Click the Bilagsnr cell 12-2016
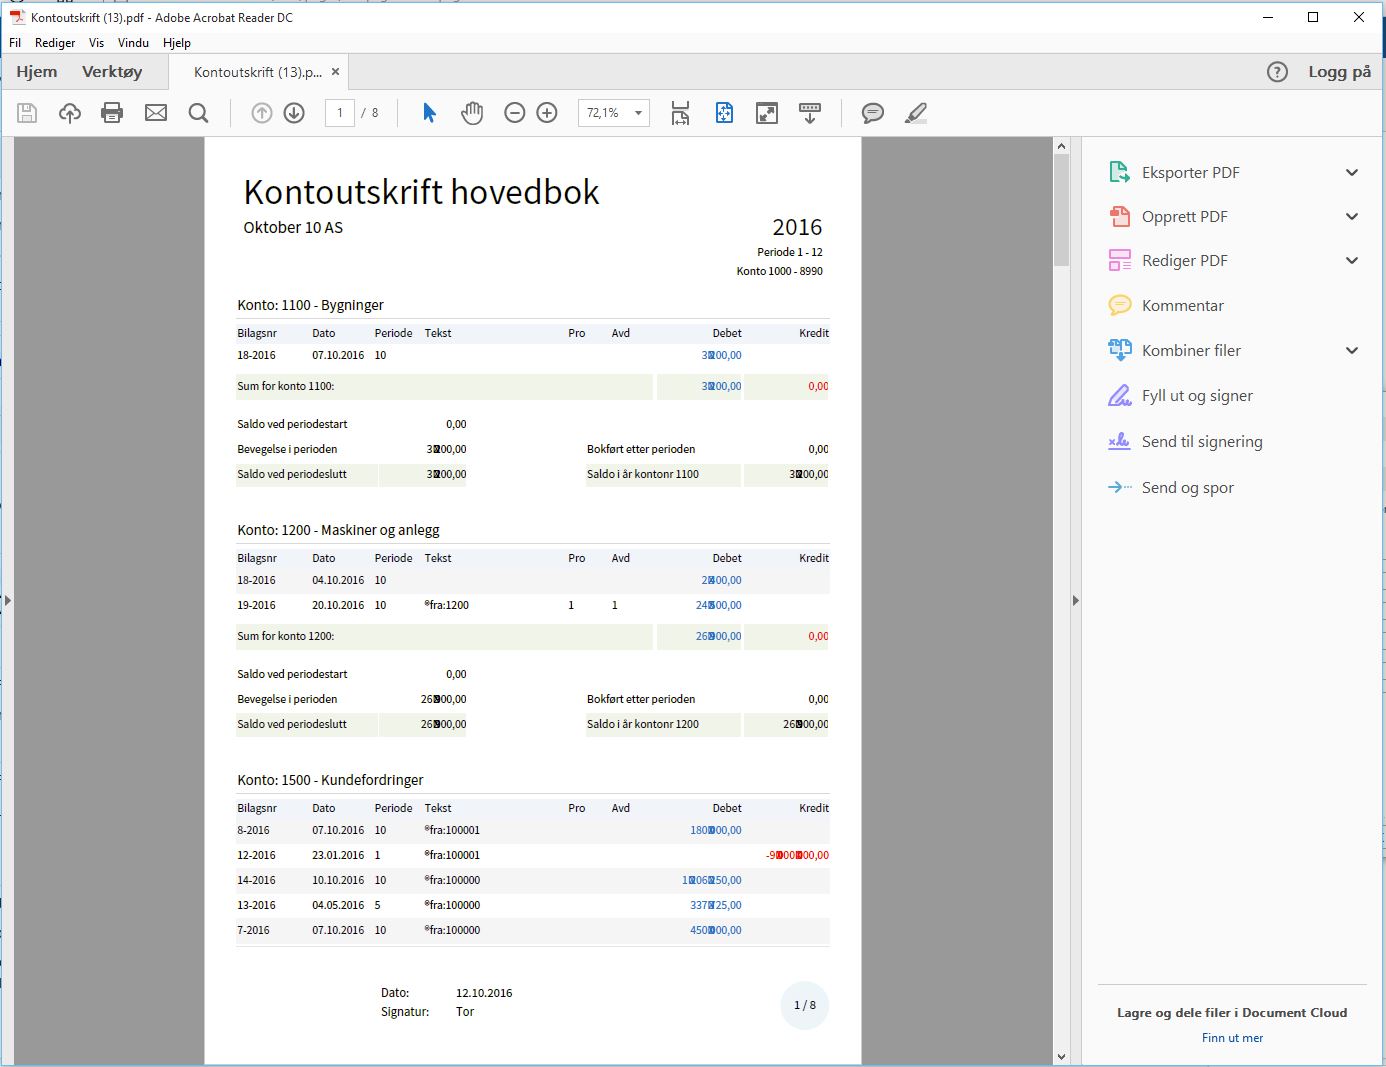 pos(256,855)
